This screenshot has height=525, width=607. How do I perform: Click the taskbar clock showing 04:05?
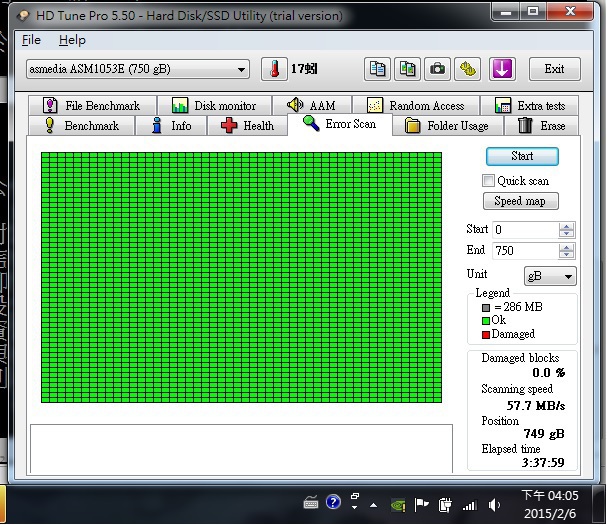[549, 504]
